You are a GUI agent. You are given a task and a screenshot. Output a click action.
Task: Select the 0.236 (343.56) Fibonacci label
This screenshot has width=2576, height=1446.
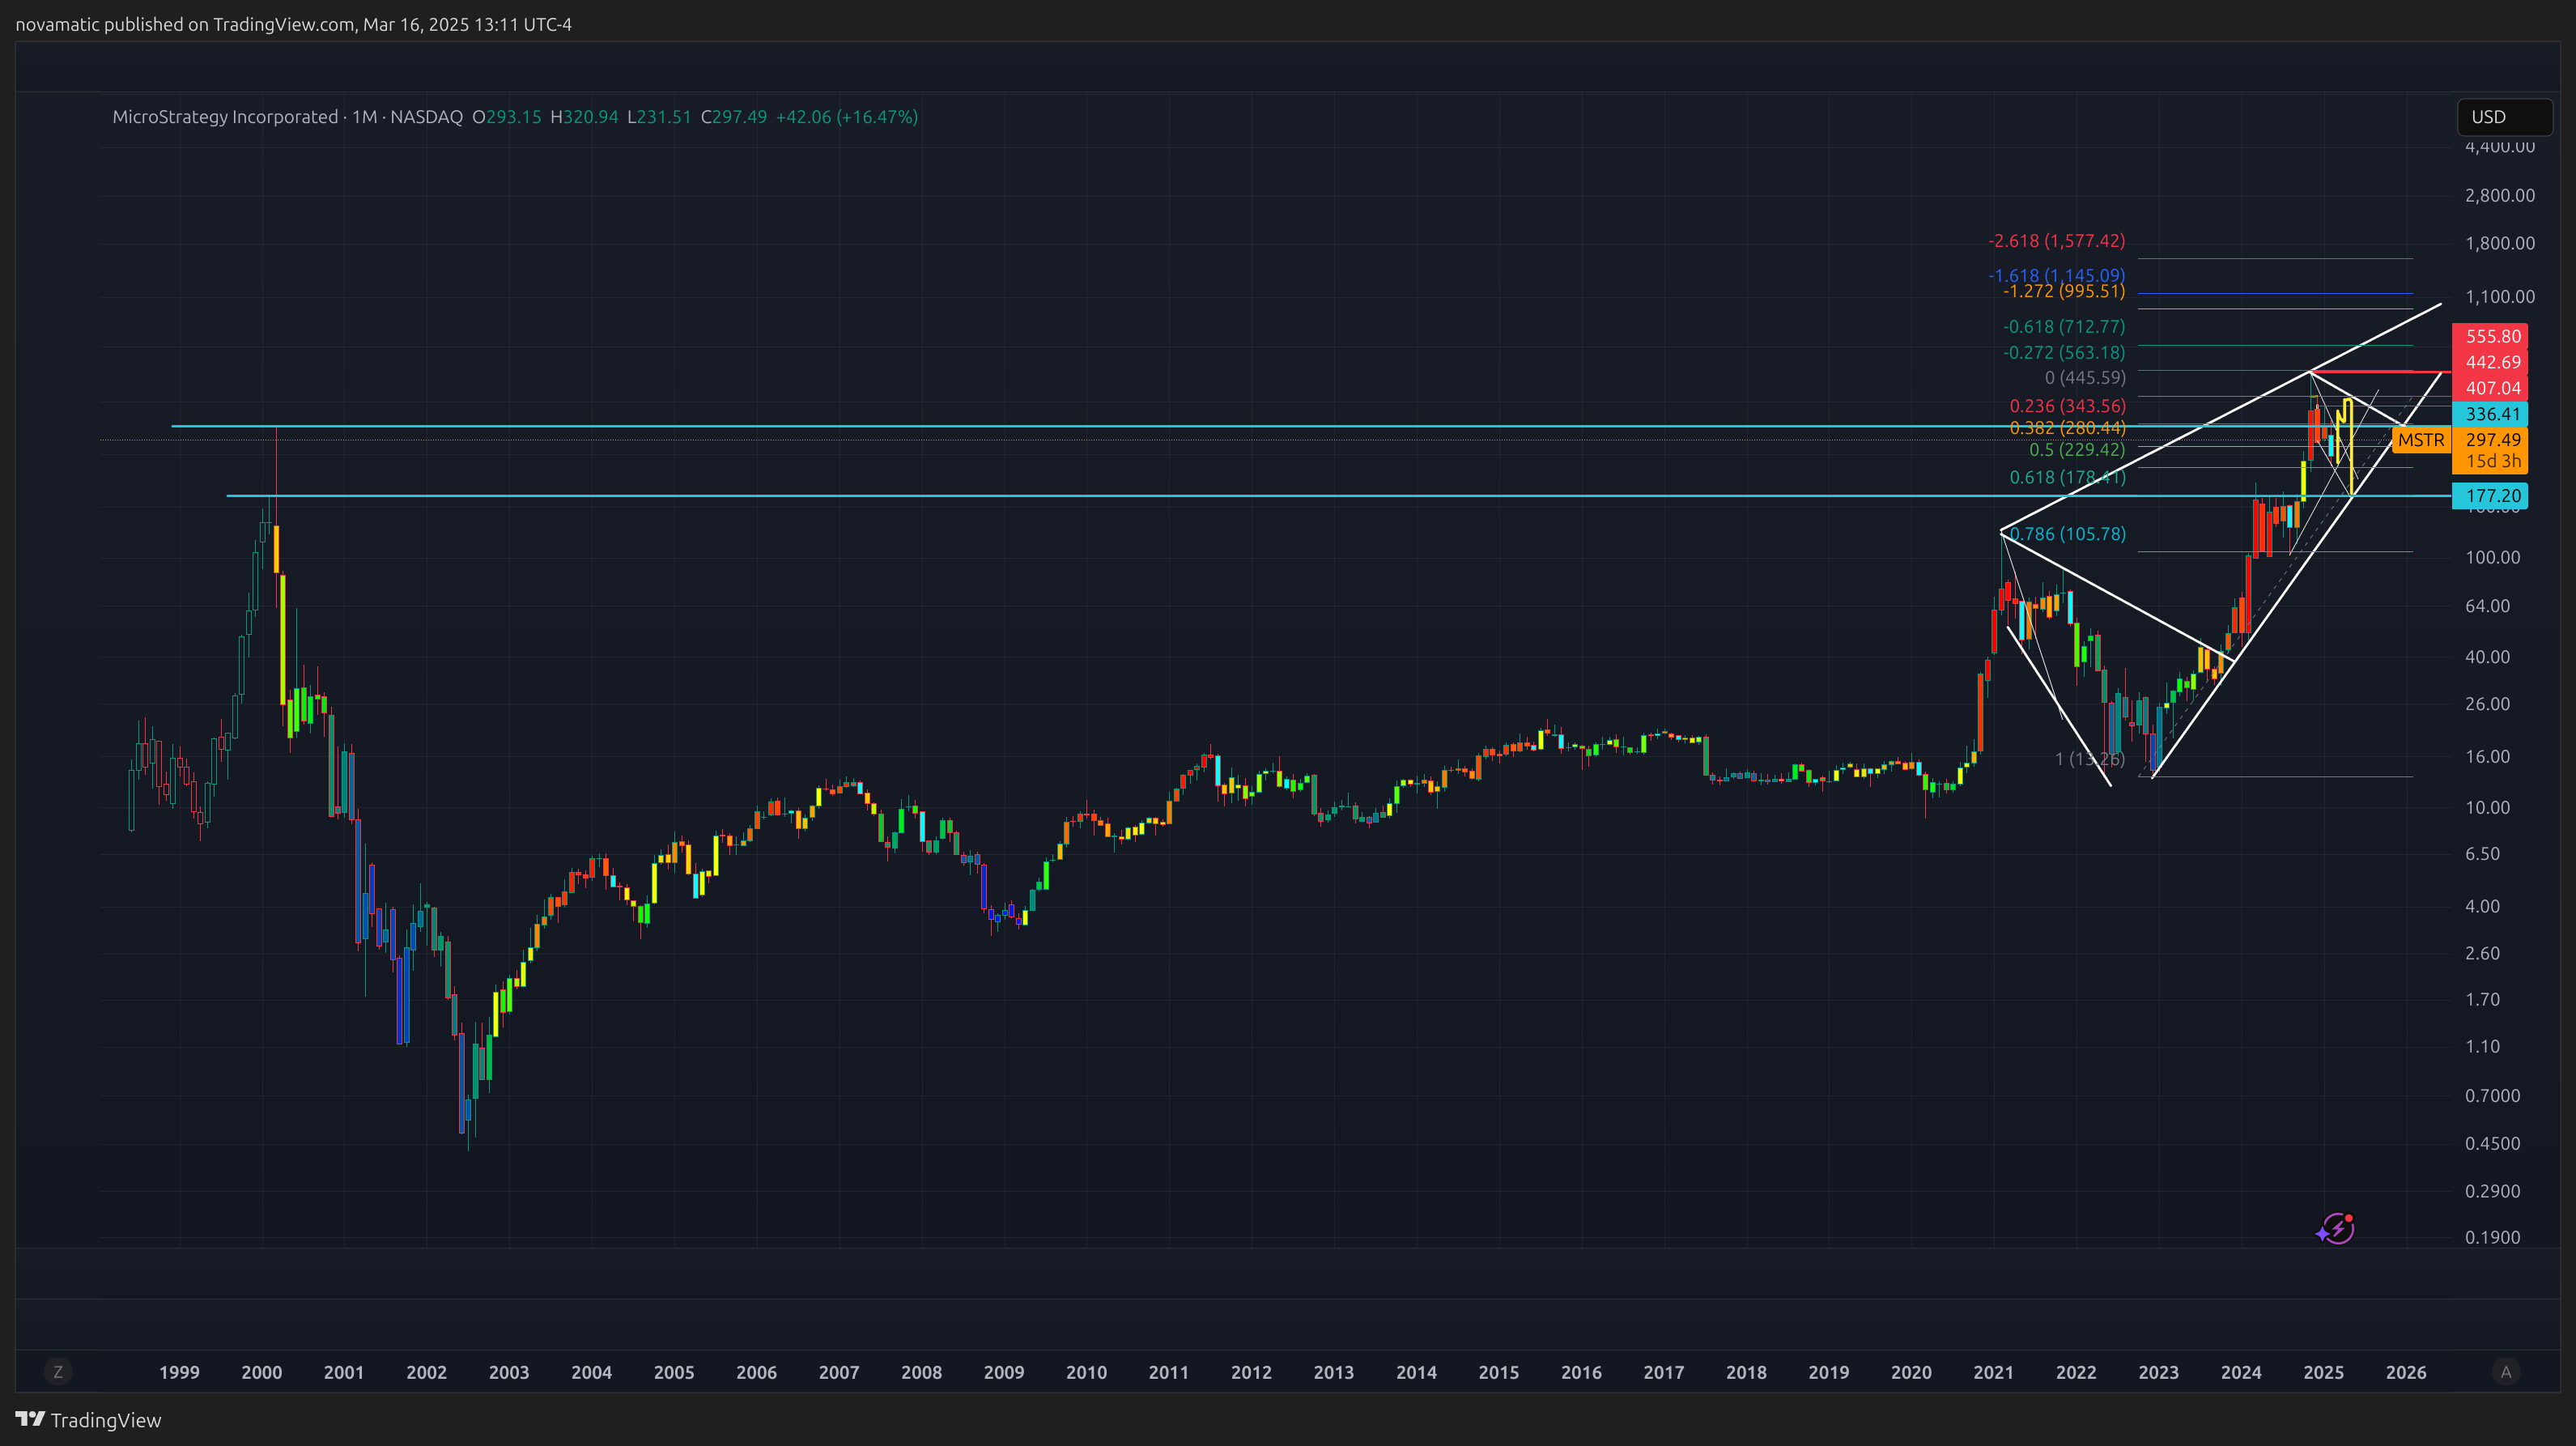(x=2068, y=406)
